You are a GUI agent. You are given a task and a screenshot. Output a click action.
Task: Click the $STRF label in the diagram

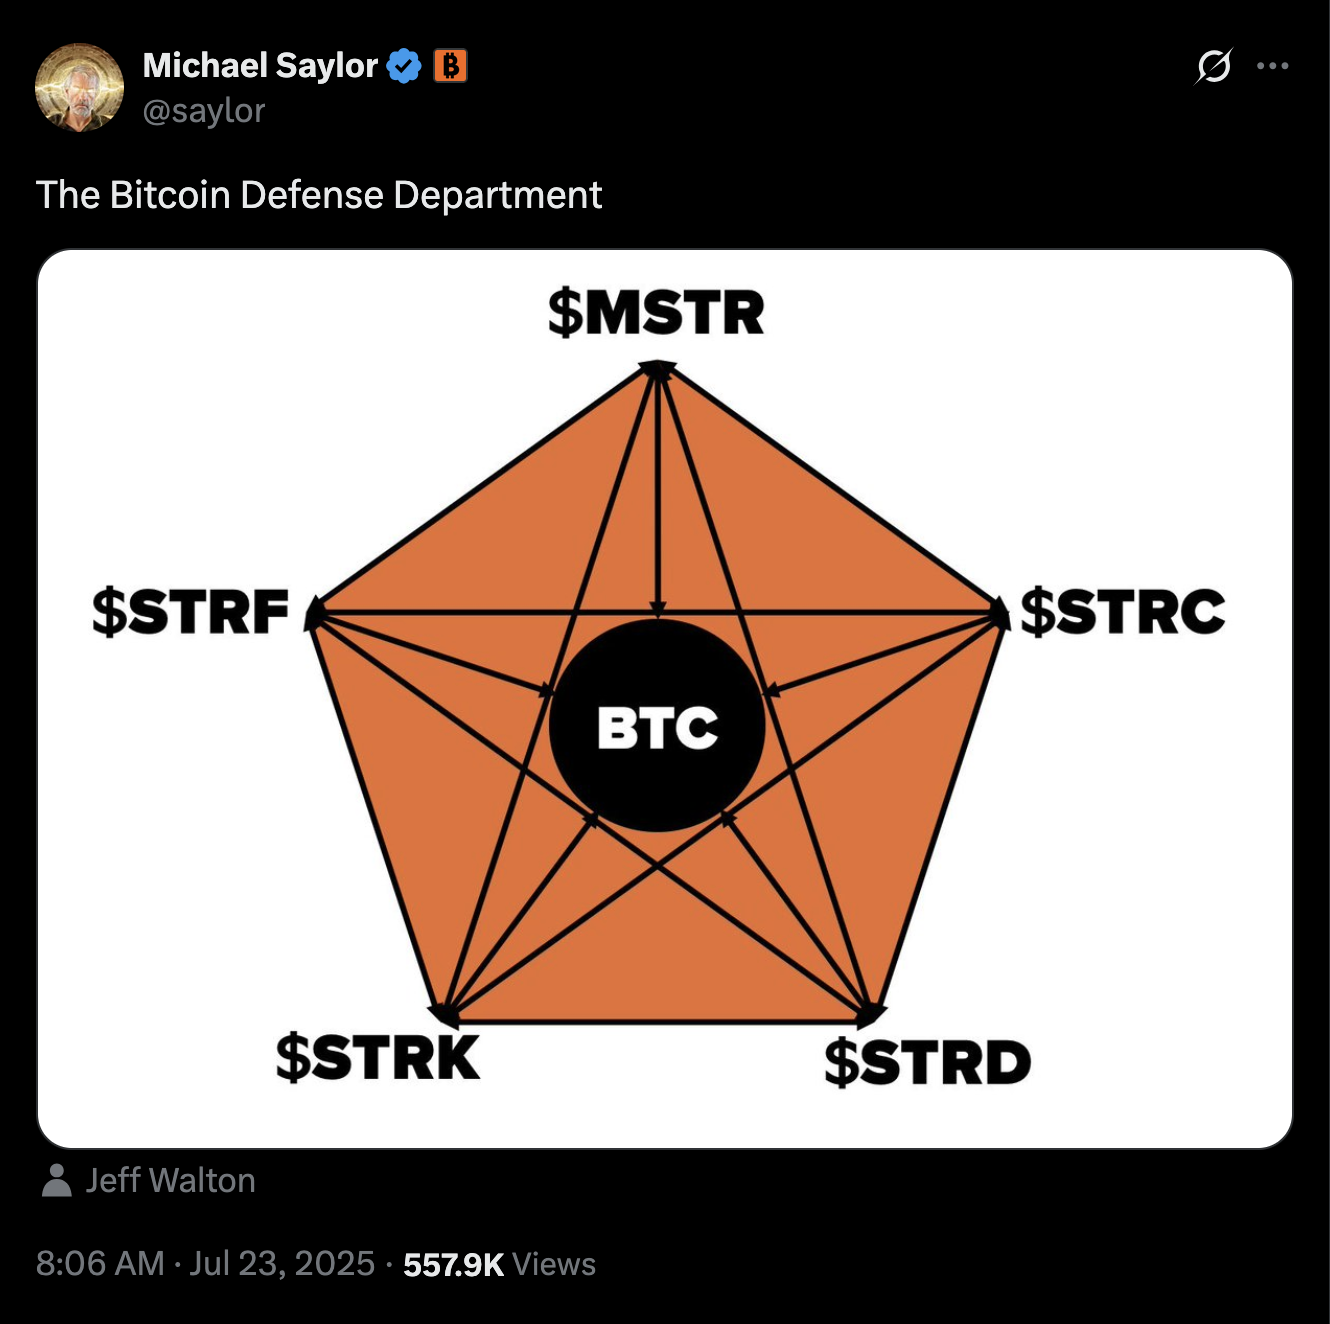click(190, 612)
